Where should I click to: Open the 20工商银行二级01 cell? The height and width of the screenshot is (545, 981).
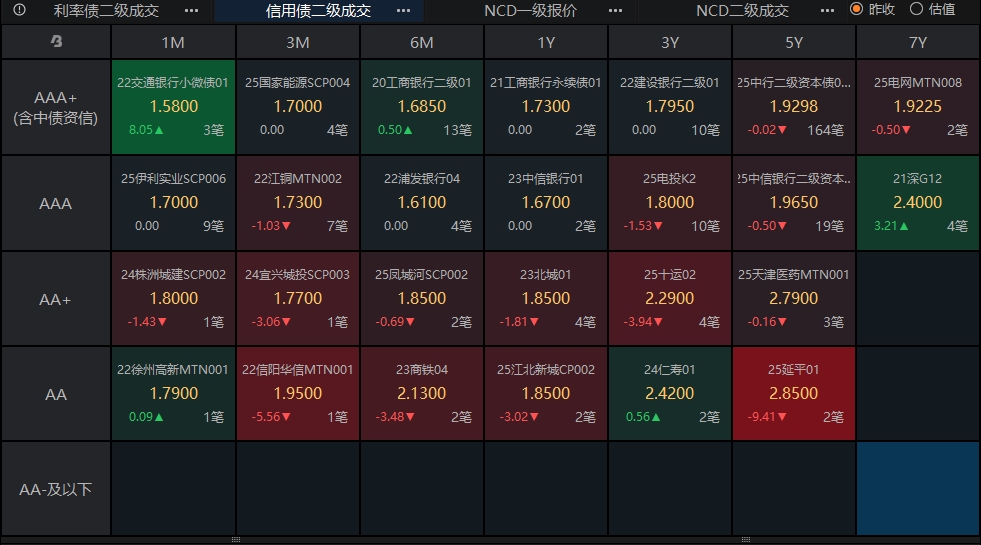tap(422, 107)
